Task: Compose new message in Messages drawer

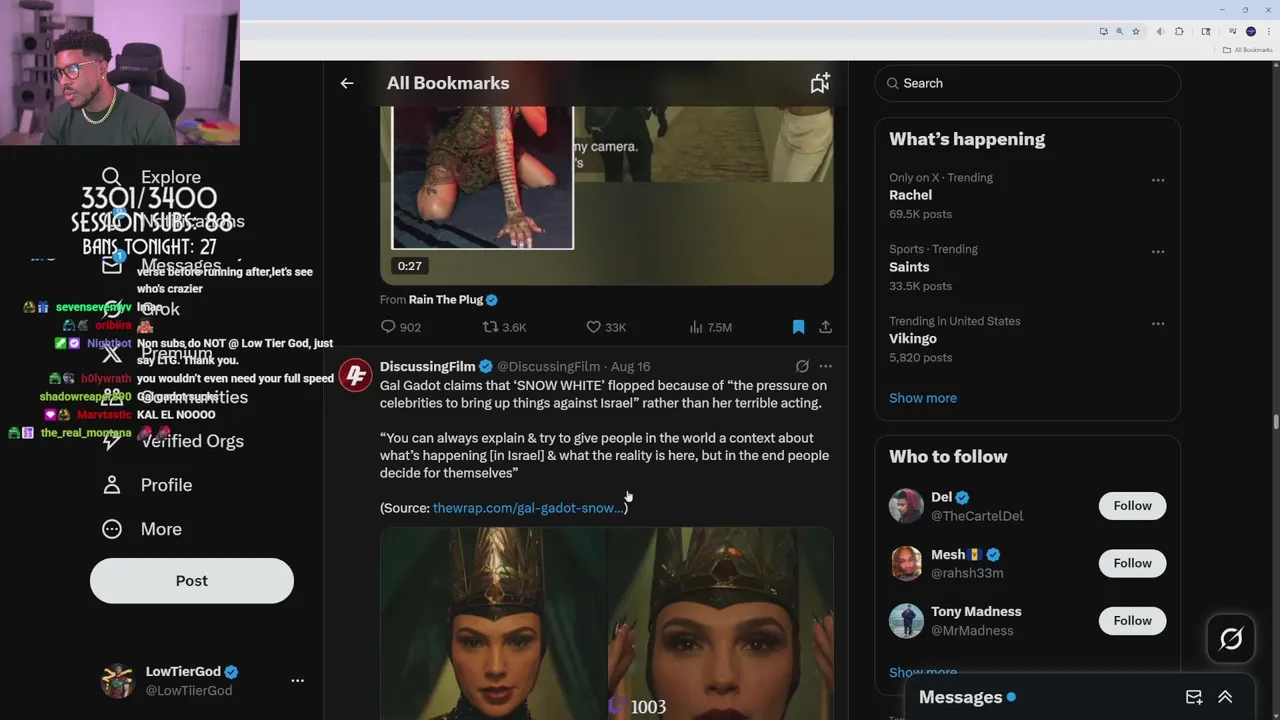Action: [1194, 697]
